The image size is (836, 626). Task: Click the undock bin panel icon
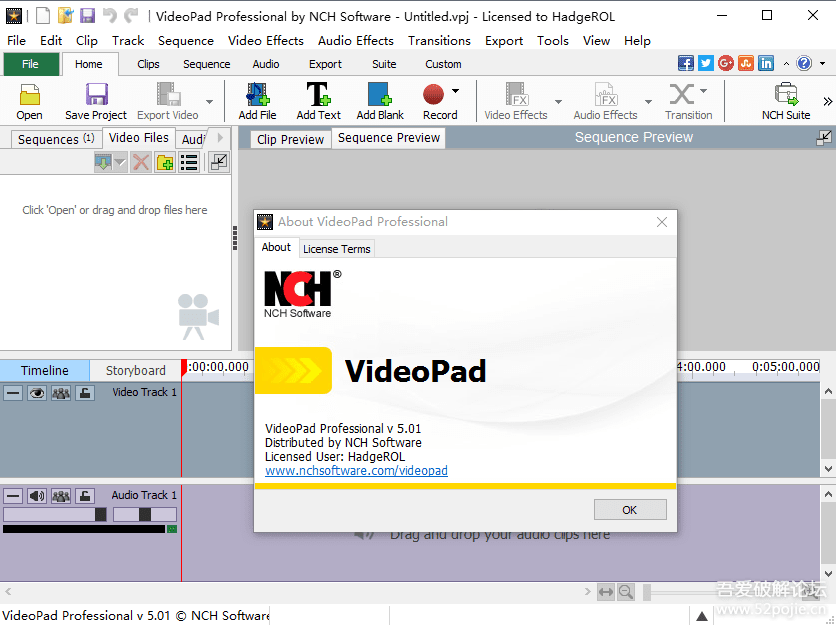219,162
